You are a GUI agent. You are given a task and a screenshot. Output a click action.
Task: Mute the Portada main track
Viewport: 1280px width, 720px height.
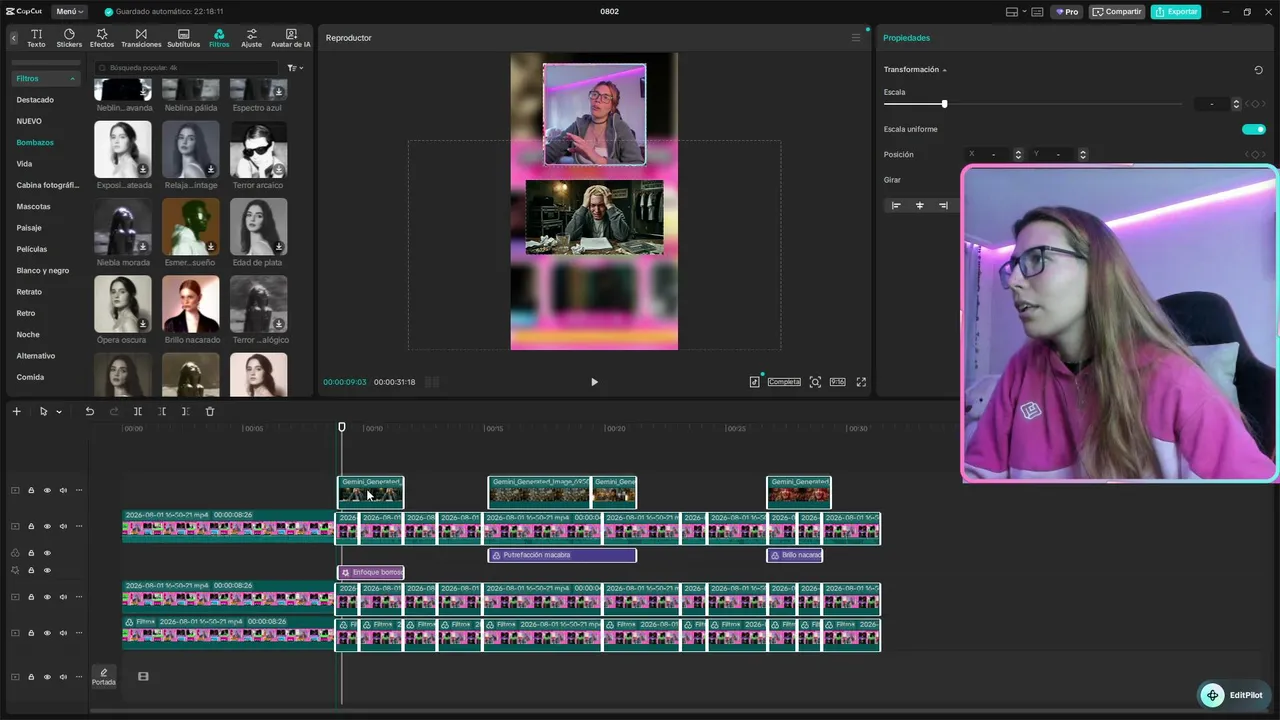click(63, 677)
